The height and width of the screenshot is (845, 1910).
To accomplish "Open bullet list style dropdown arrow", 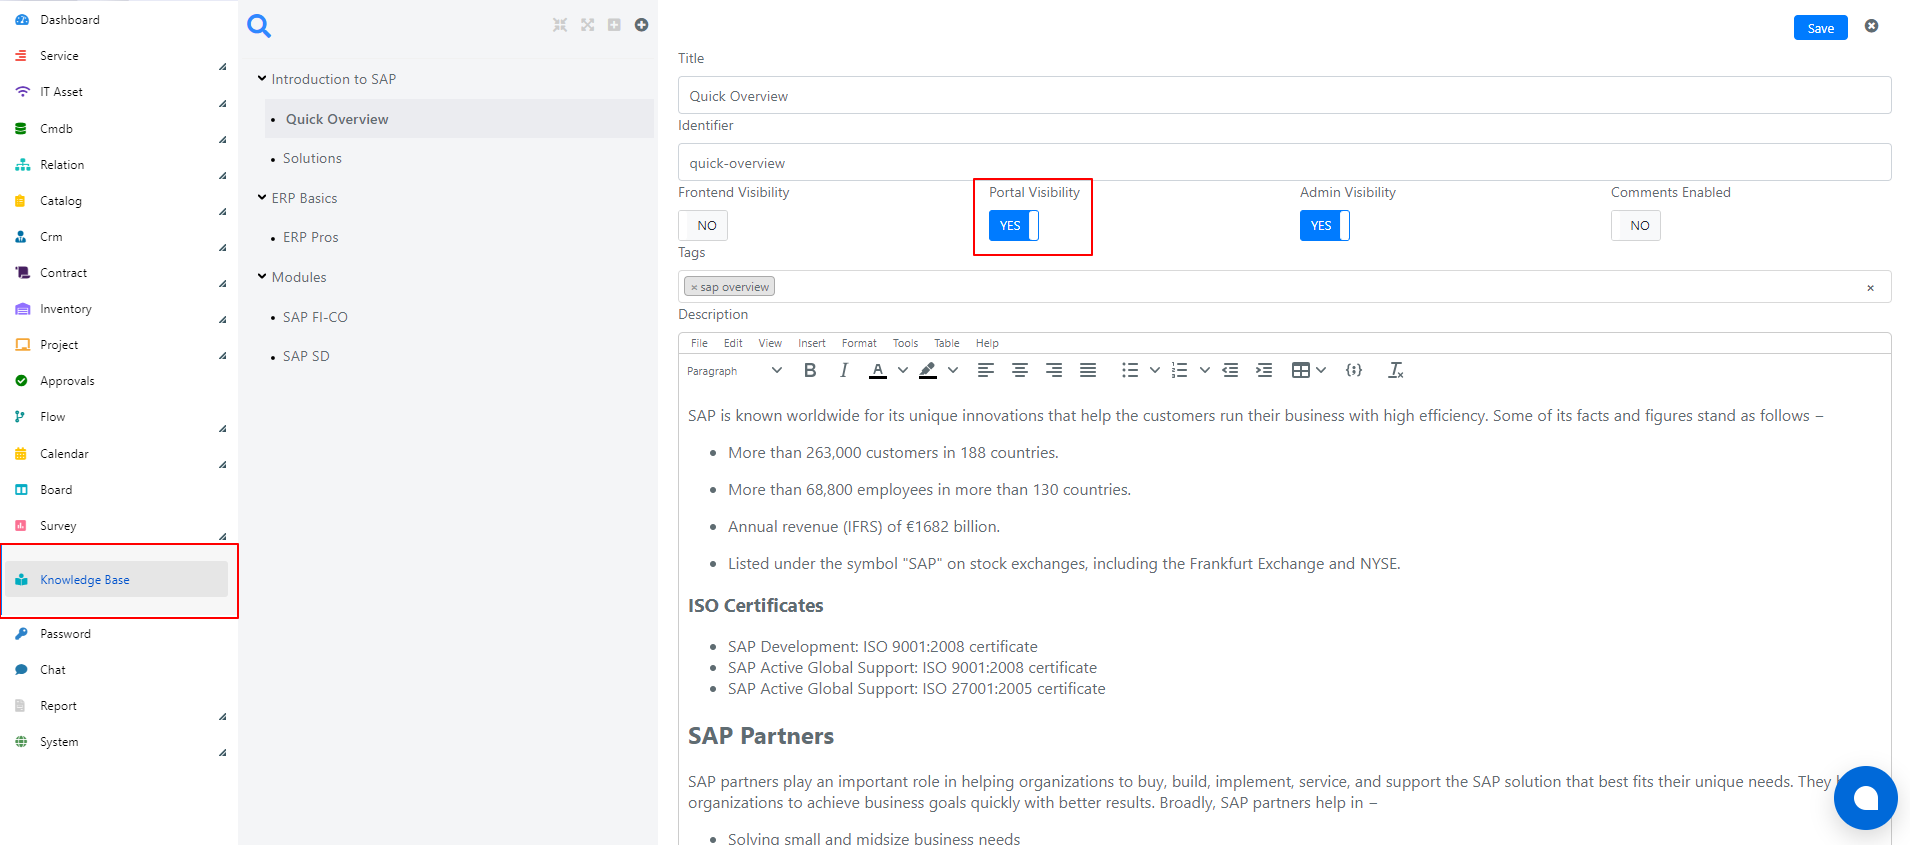I will pyautogui.click(x=1155, y=370).
